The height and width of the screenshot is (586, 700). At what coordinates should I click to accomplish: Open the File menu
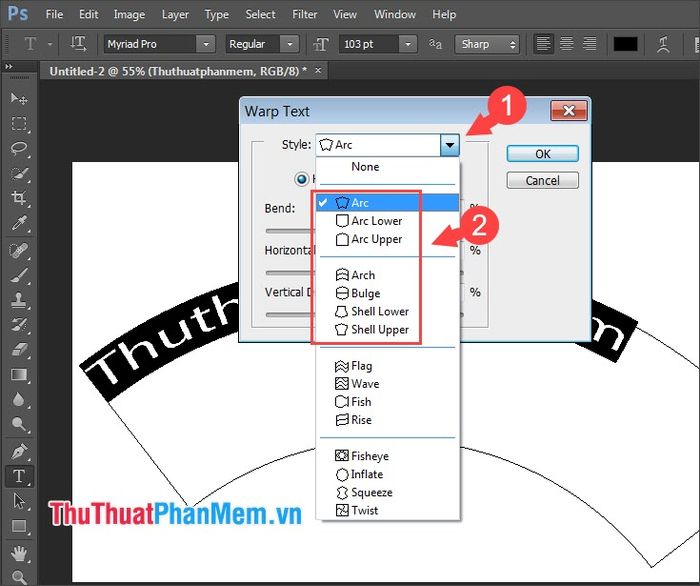(x=54, y=14)
